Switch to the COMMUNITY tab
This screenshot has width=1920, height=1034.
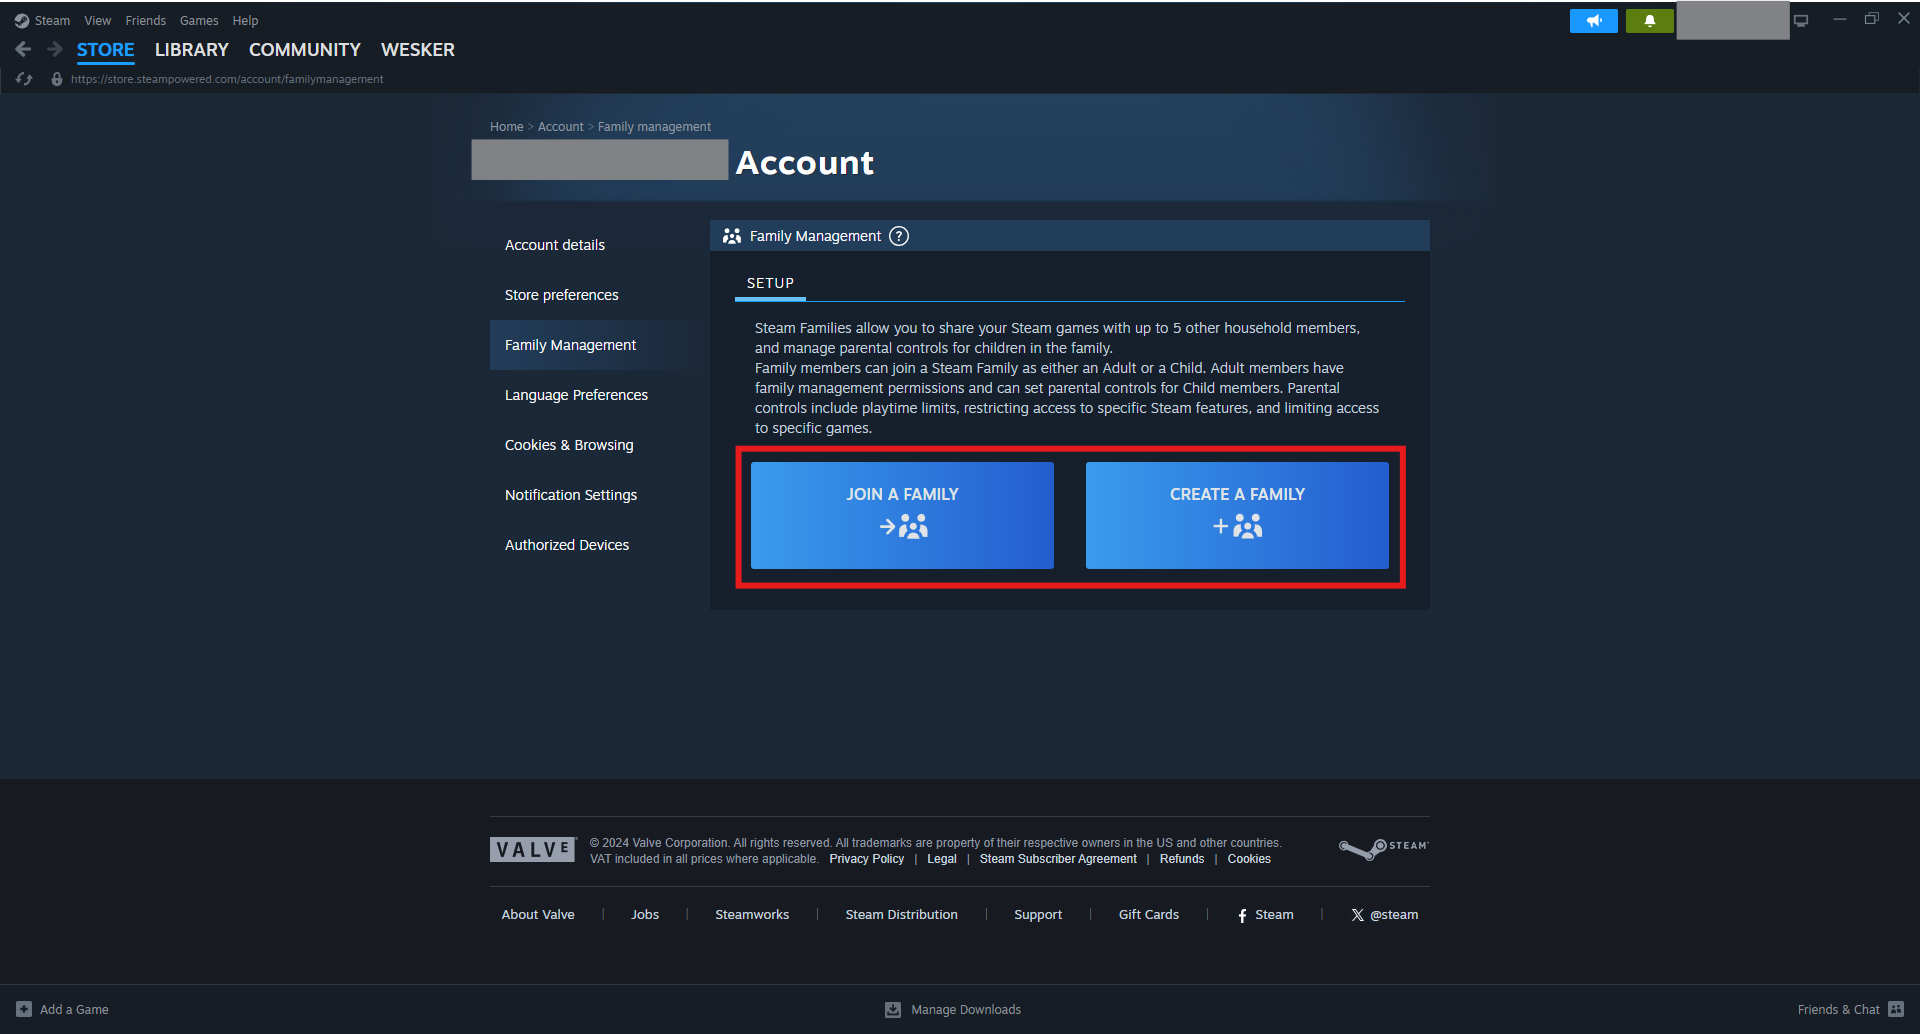coord(305,50)
